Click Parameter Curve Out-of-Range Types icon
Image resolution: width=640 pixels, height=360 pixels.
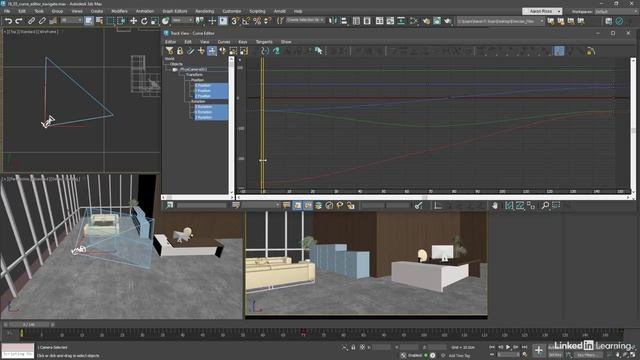coord(276,51)
